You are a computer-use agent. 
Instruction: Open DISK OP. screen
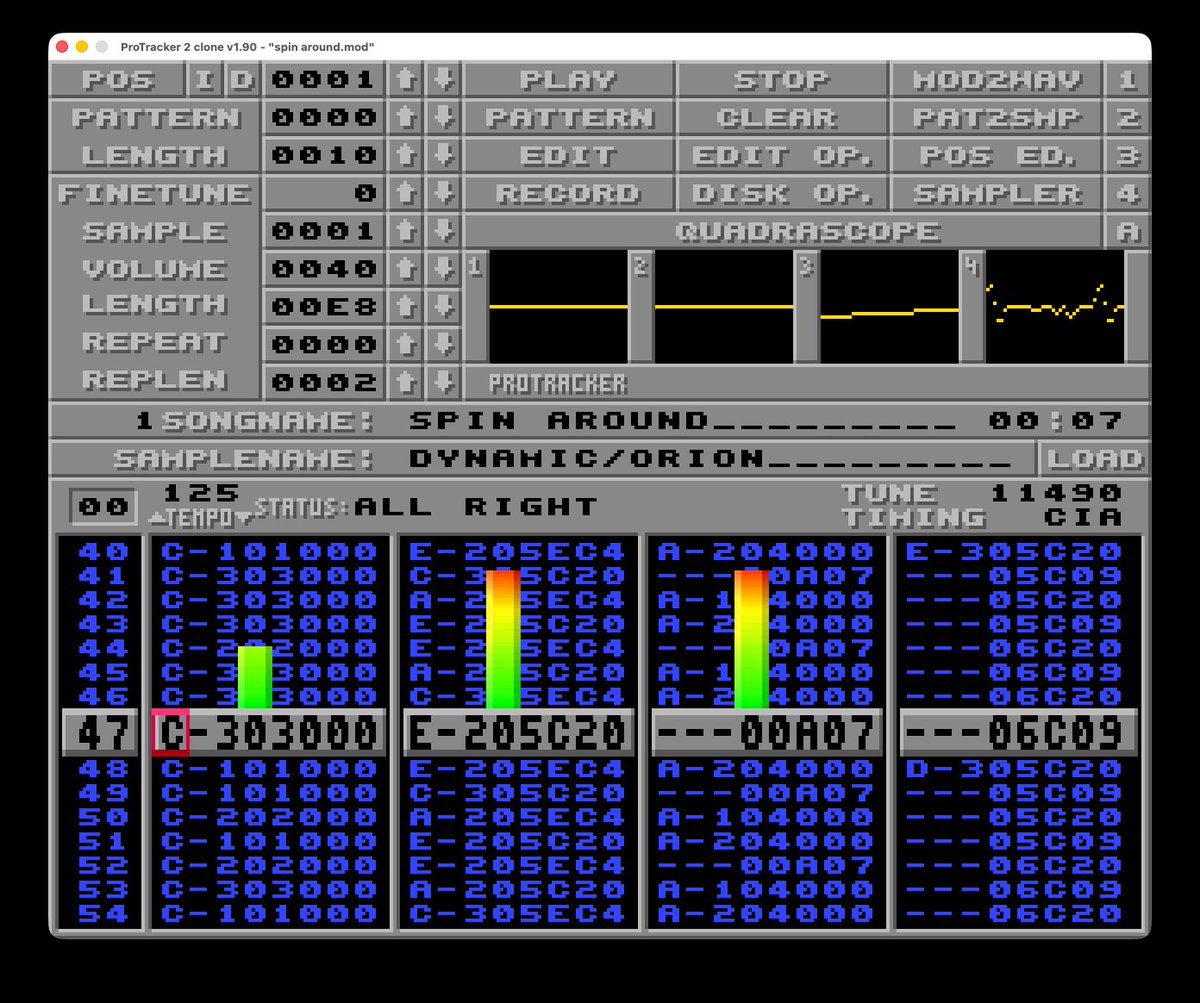point(782,194)
